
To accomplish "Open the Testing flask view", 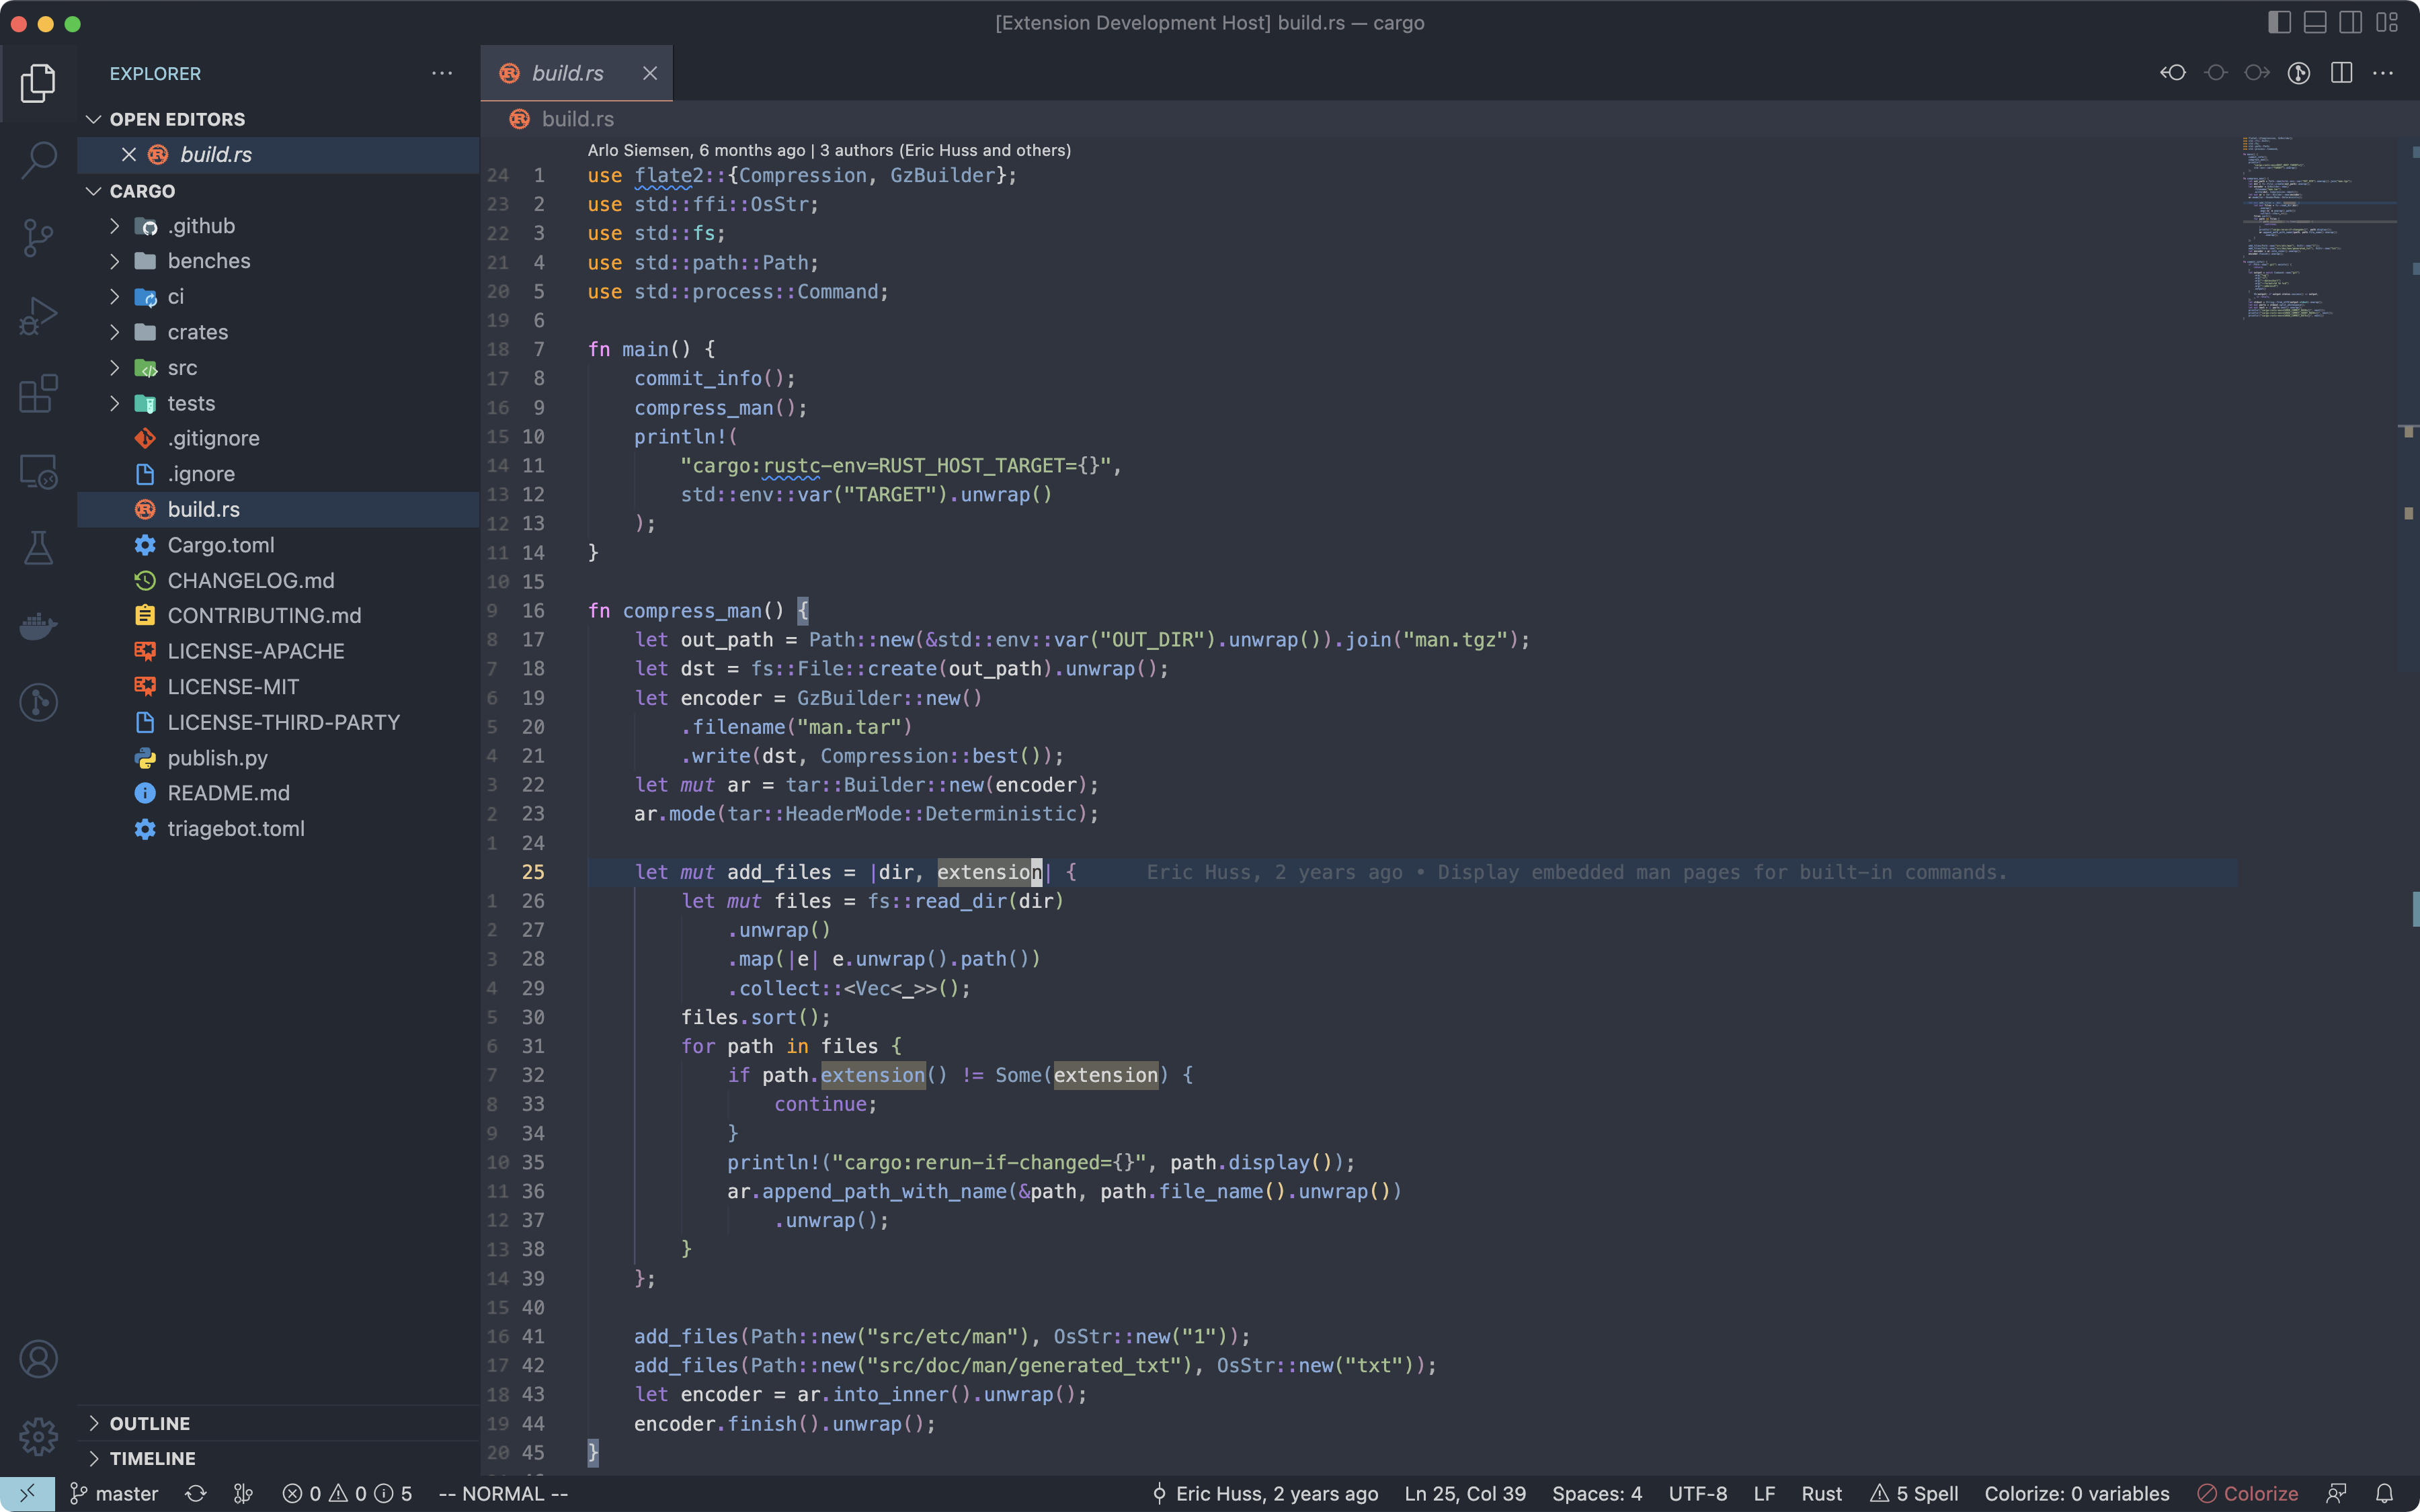I will click(38, 548).
